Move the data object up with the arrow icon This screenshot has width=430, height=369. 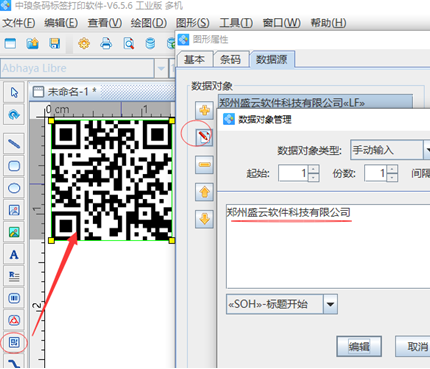[x=204, y=192]
